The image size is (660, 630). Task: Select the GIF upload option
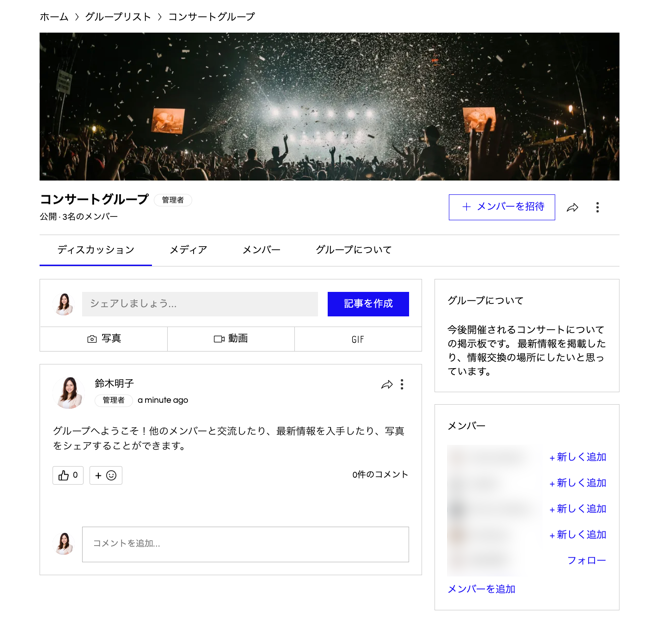(357, 339)
